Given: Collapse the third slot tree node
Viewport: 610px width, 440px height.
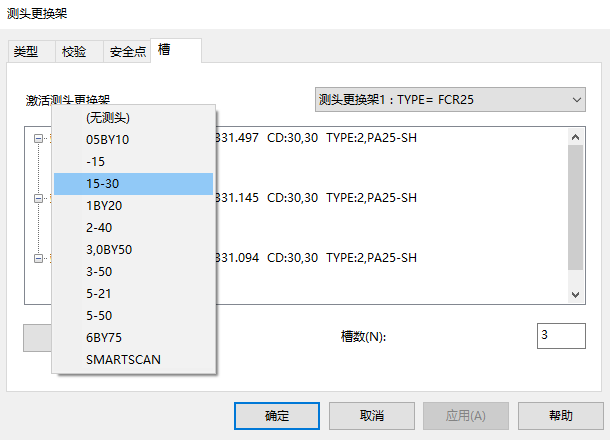Looking at the screenshot, I should click(x=39, y=258).
